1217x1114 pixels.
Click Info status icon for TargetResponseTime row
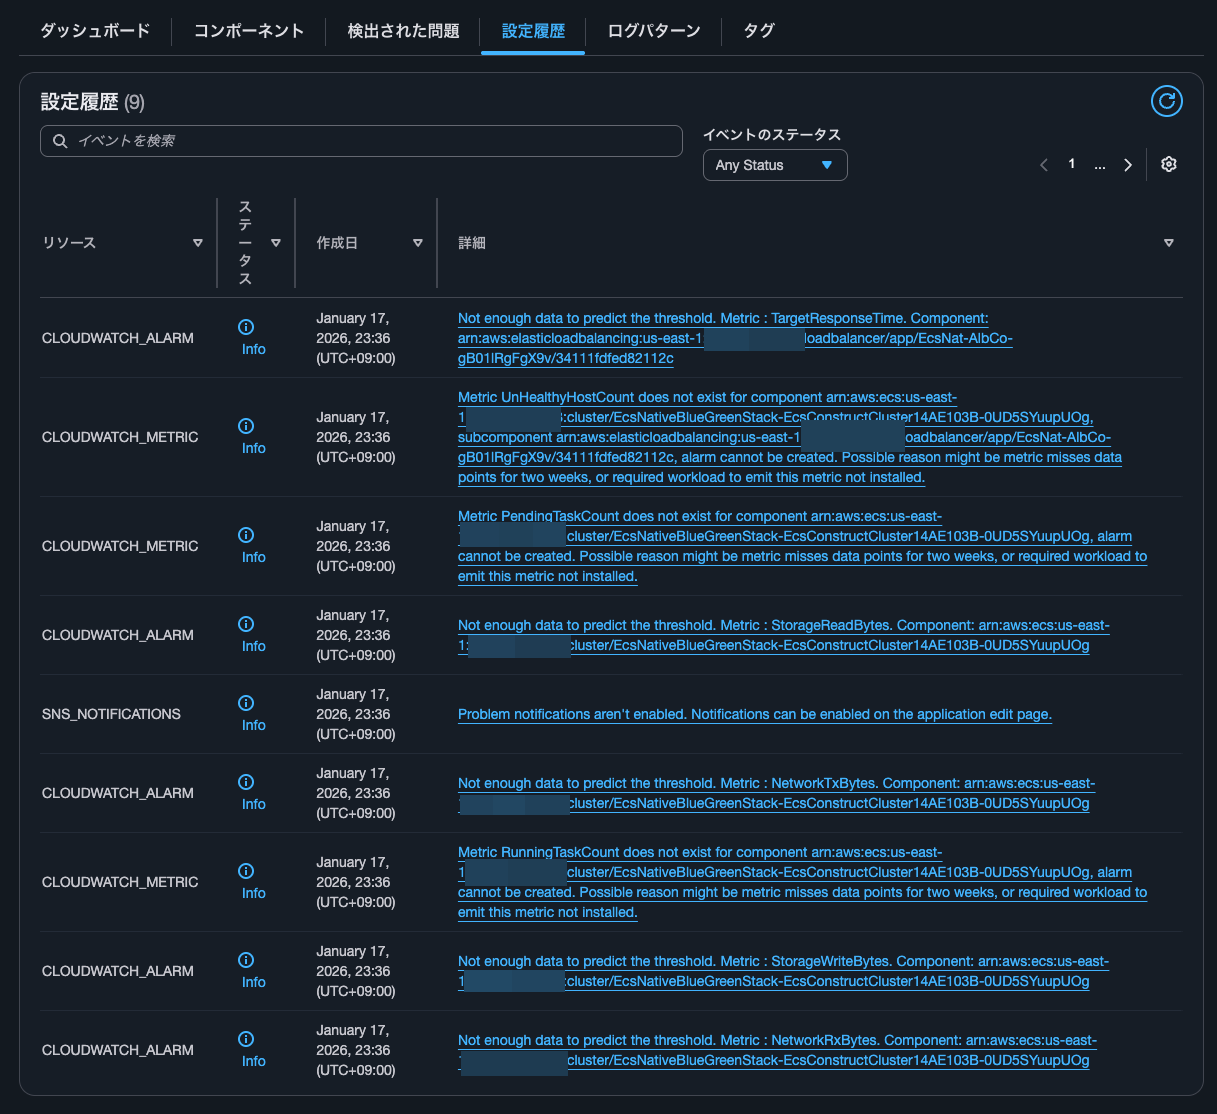(246, 327)
